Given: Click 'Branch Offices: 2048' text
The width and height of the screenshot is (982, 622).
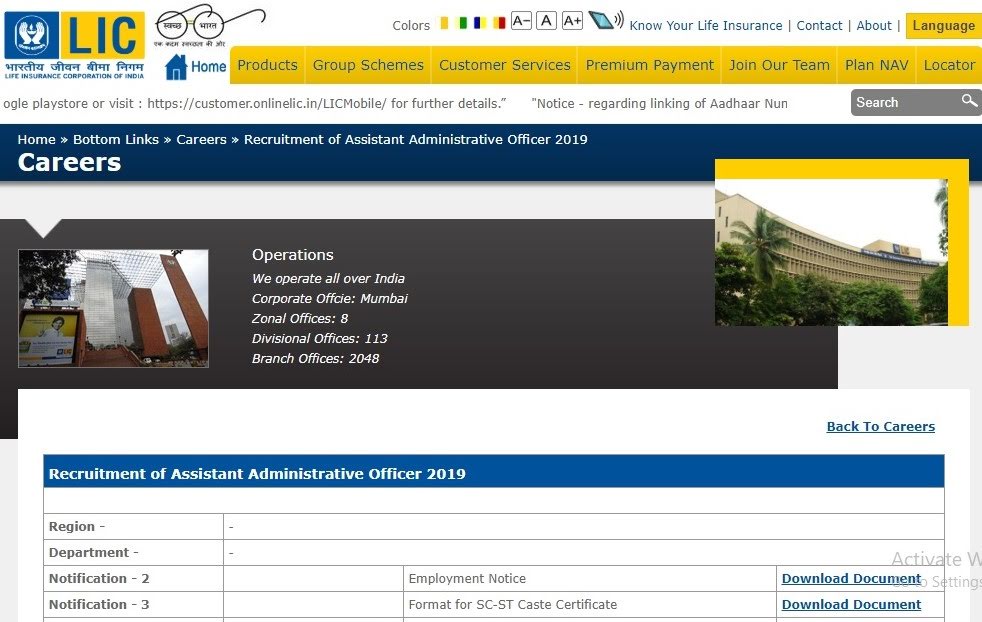Looking at the screenshot, I should coord(316,359).
